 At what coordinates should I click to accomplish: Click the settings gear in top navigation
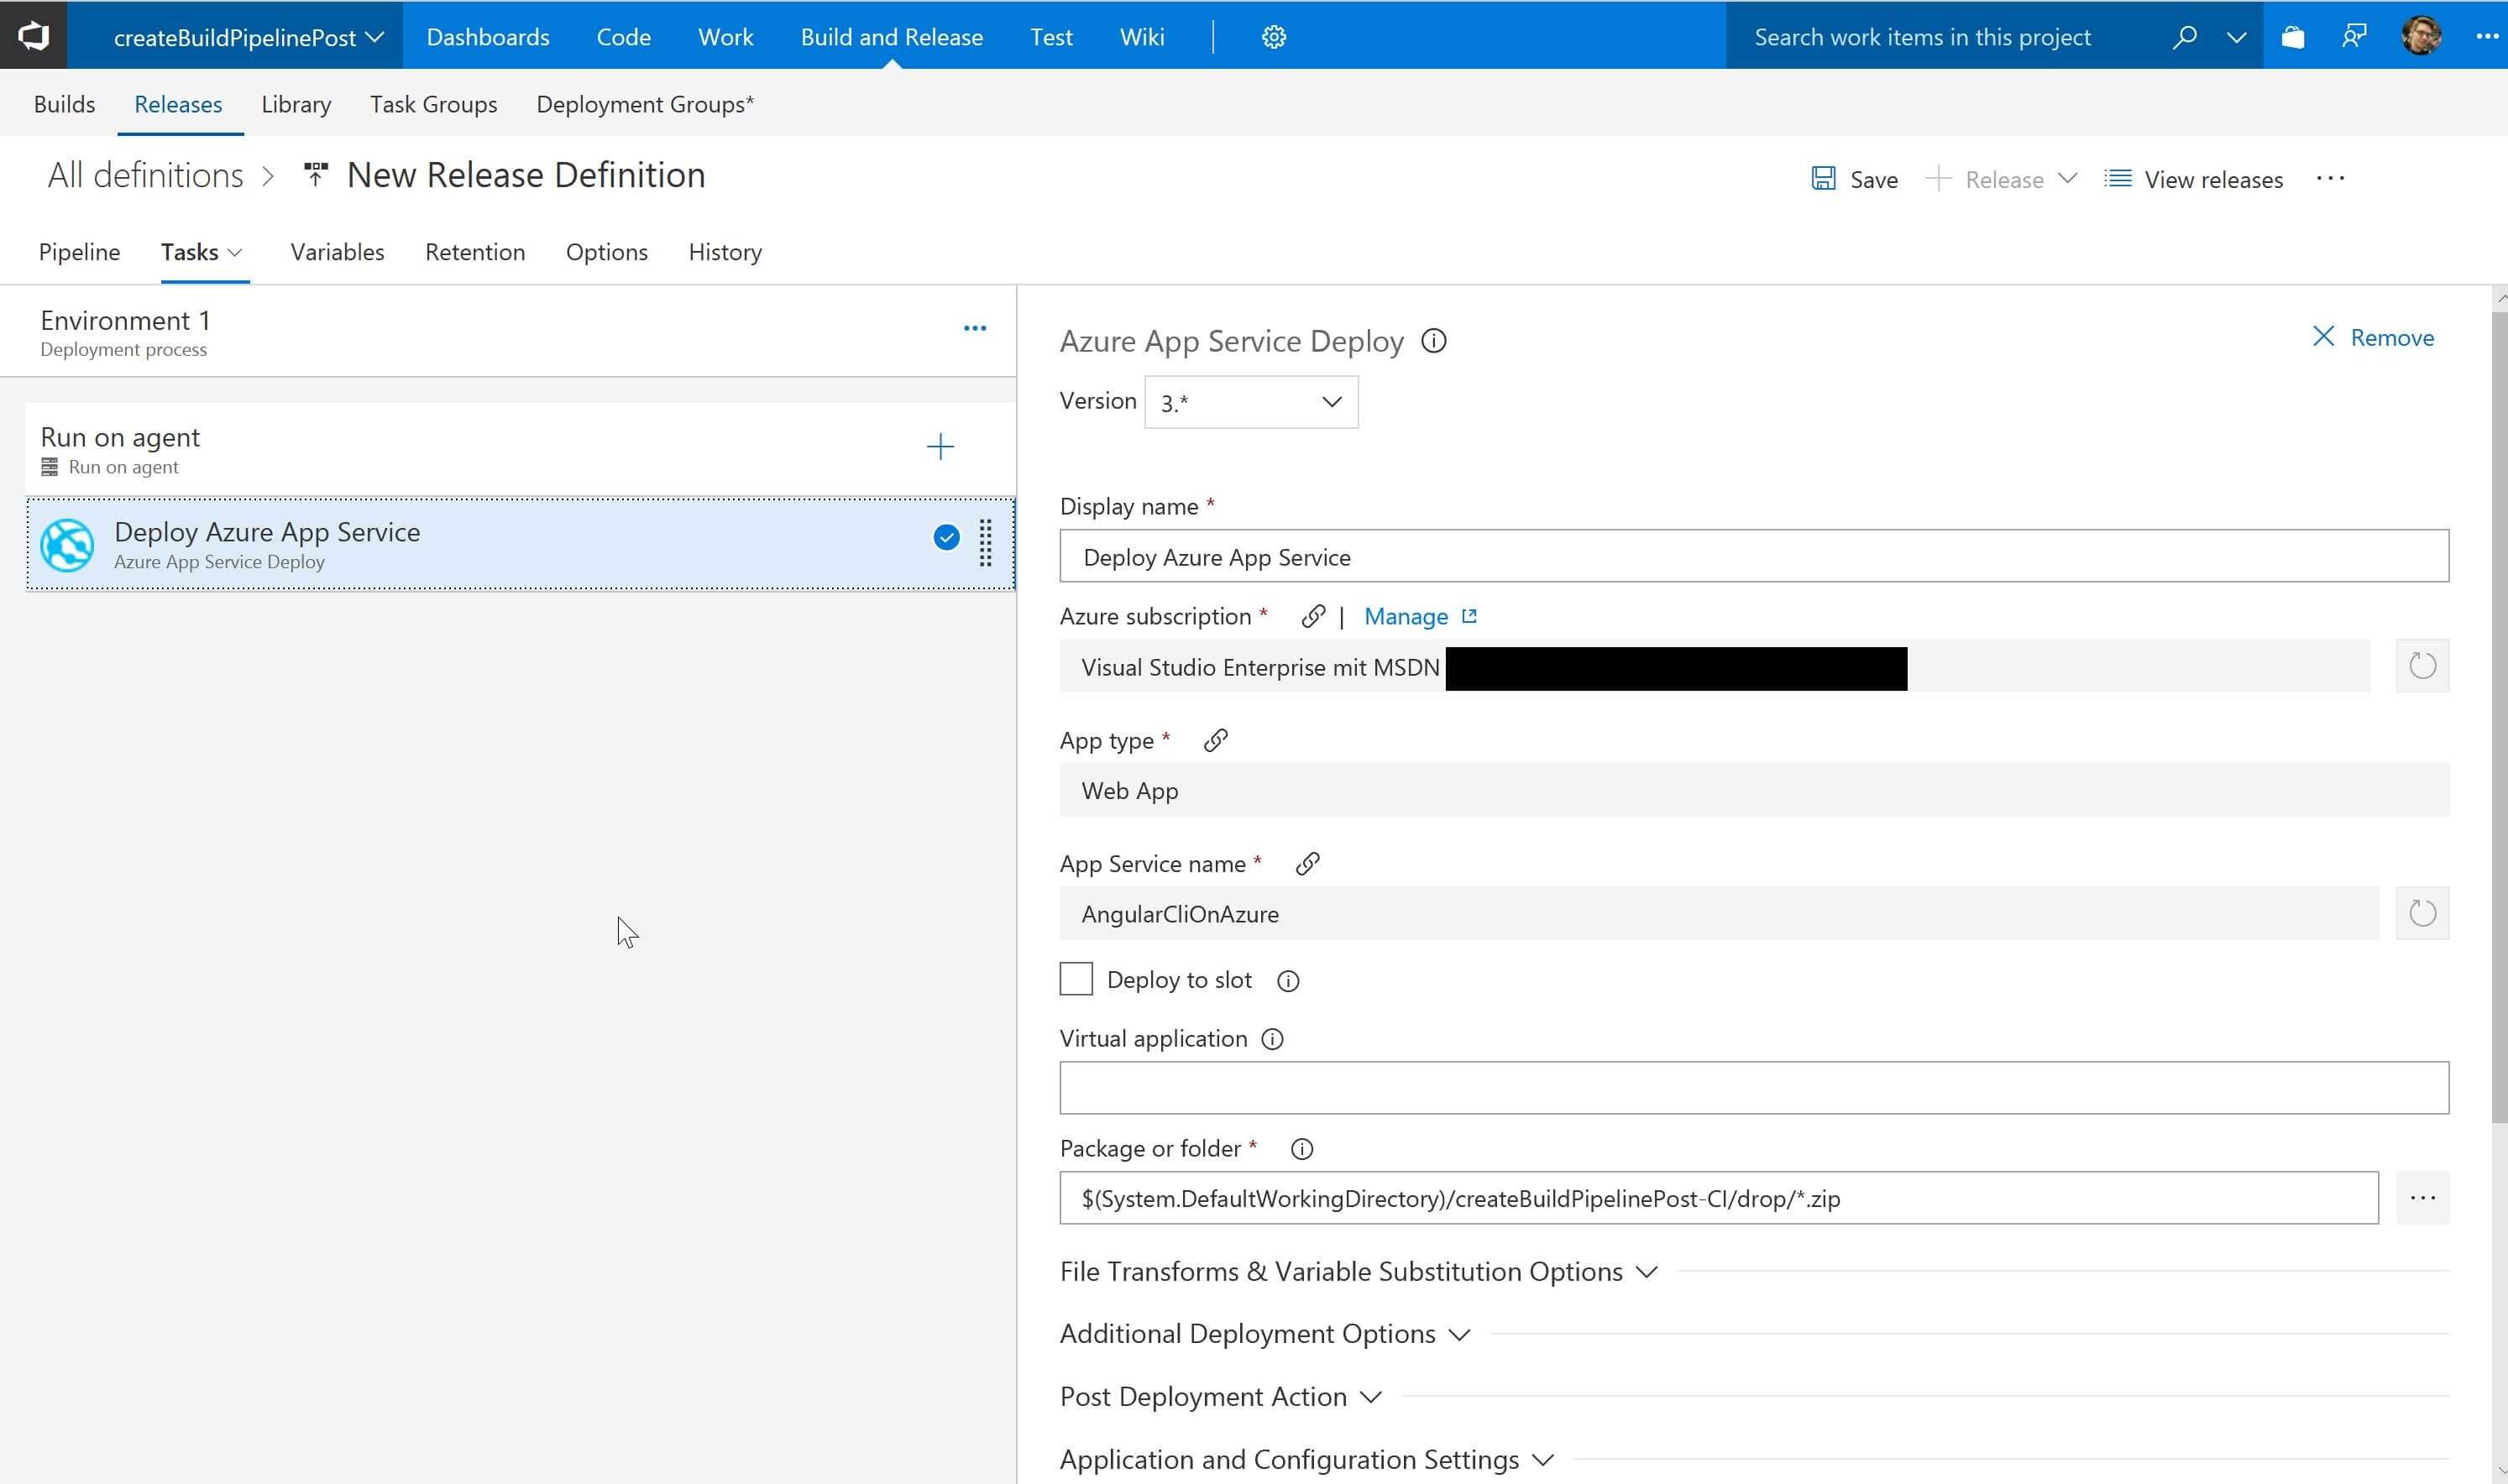(1273, 37)
